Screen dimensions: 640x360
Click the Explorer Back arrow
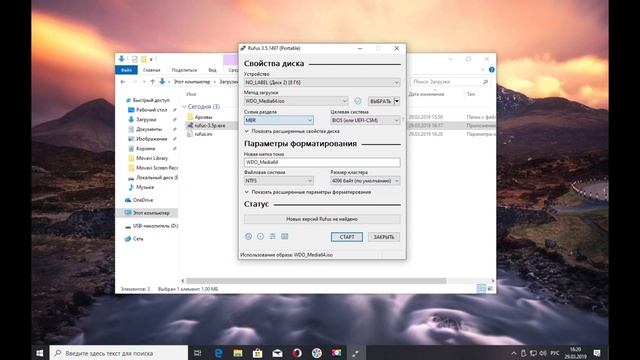click(x=123, y=82)
